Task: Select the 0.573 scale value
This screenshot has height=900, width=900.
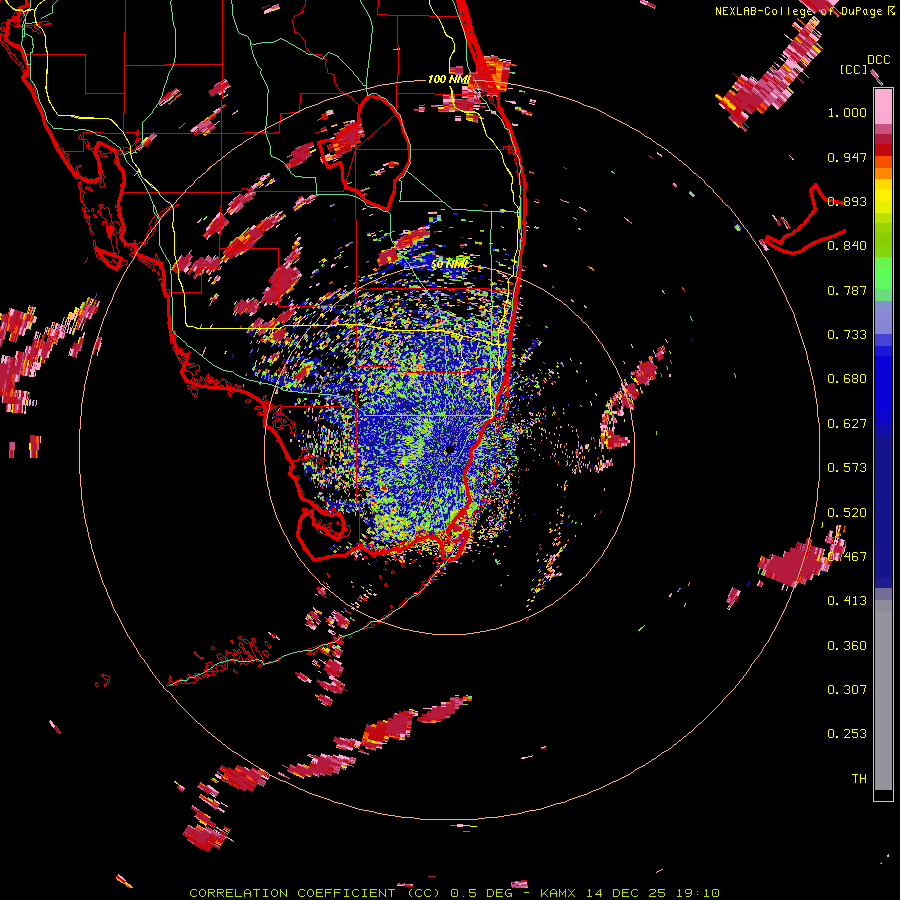Action: pos(847,468)
